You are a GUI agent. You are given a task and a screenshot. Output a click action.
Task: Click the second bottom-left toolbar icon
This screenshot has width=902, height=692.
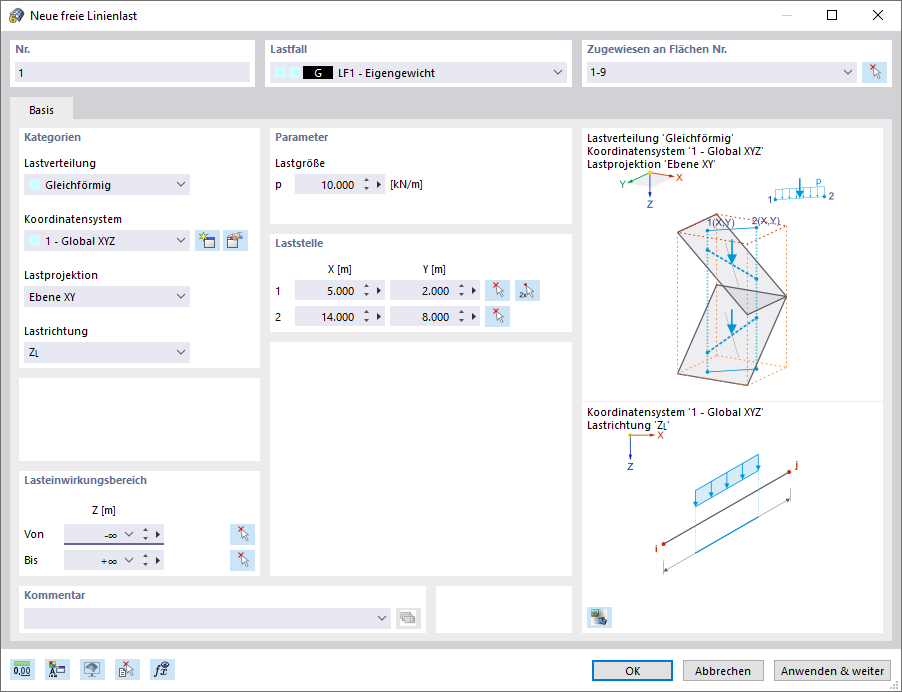point(58,670)
